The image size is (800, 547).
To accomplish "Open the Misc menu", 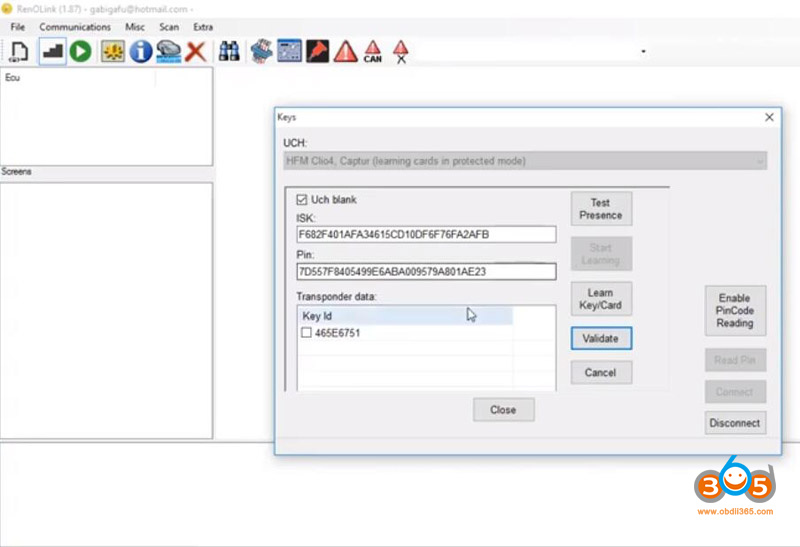I will (x=134, y=27).
